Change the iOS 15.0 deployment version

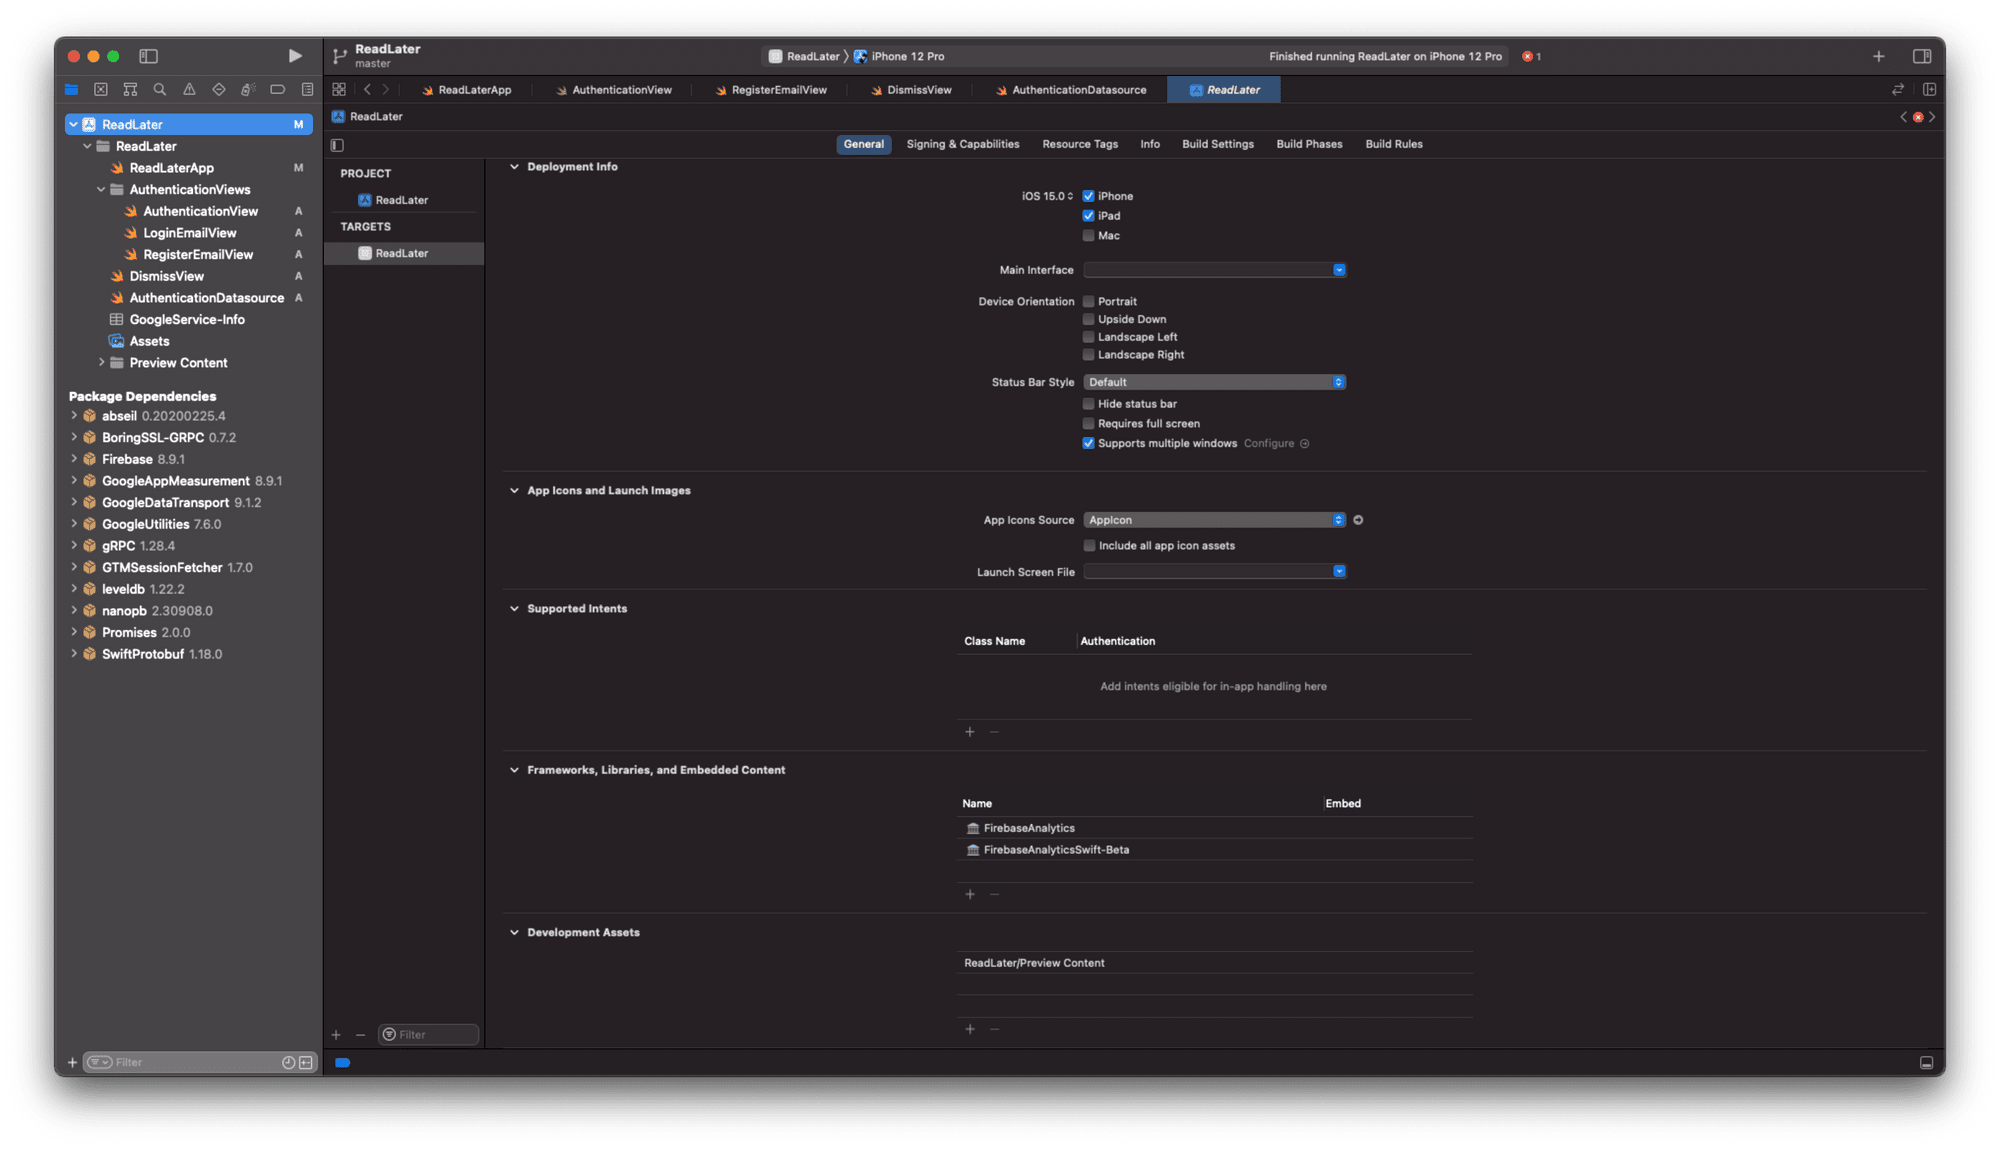1047,197
